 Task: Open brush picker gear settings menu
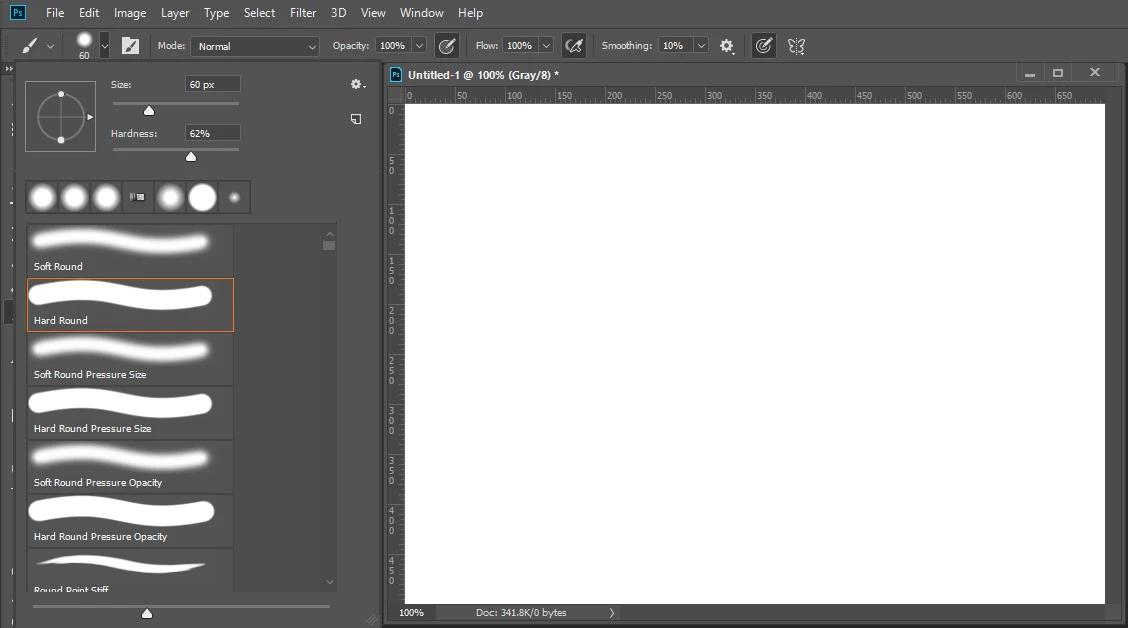point(357,85)
